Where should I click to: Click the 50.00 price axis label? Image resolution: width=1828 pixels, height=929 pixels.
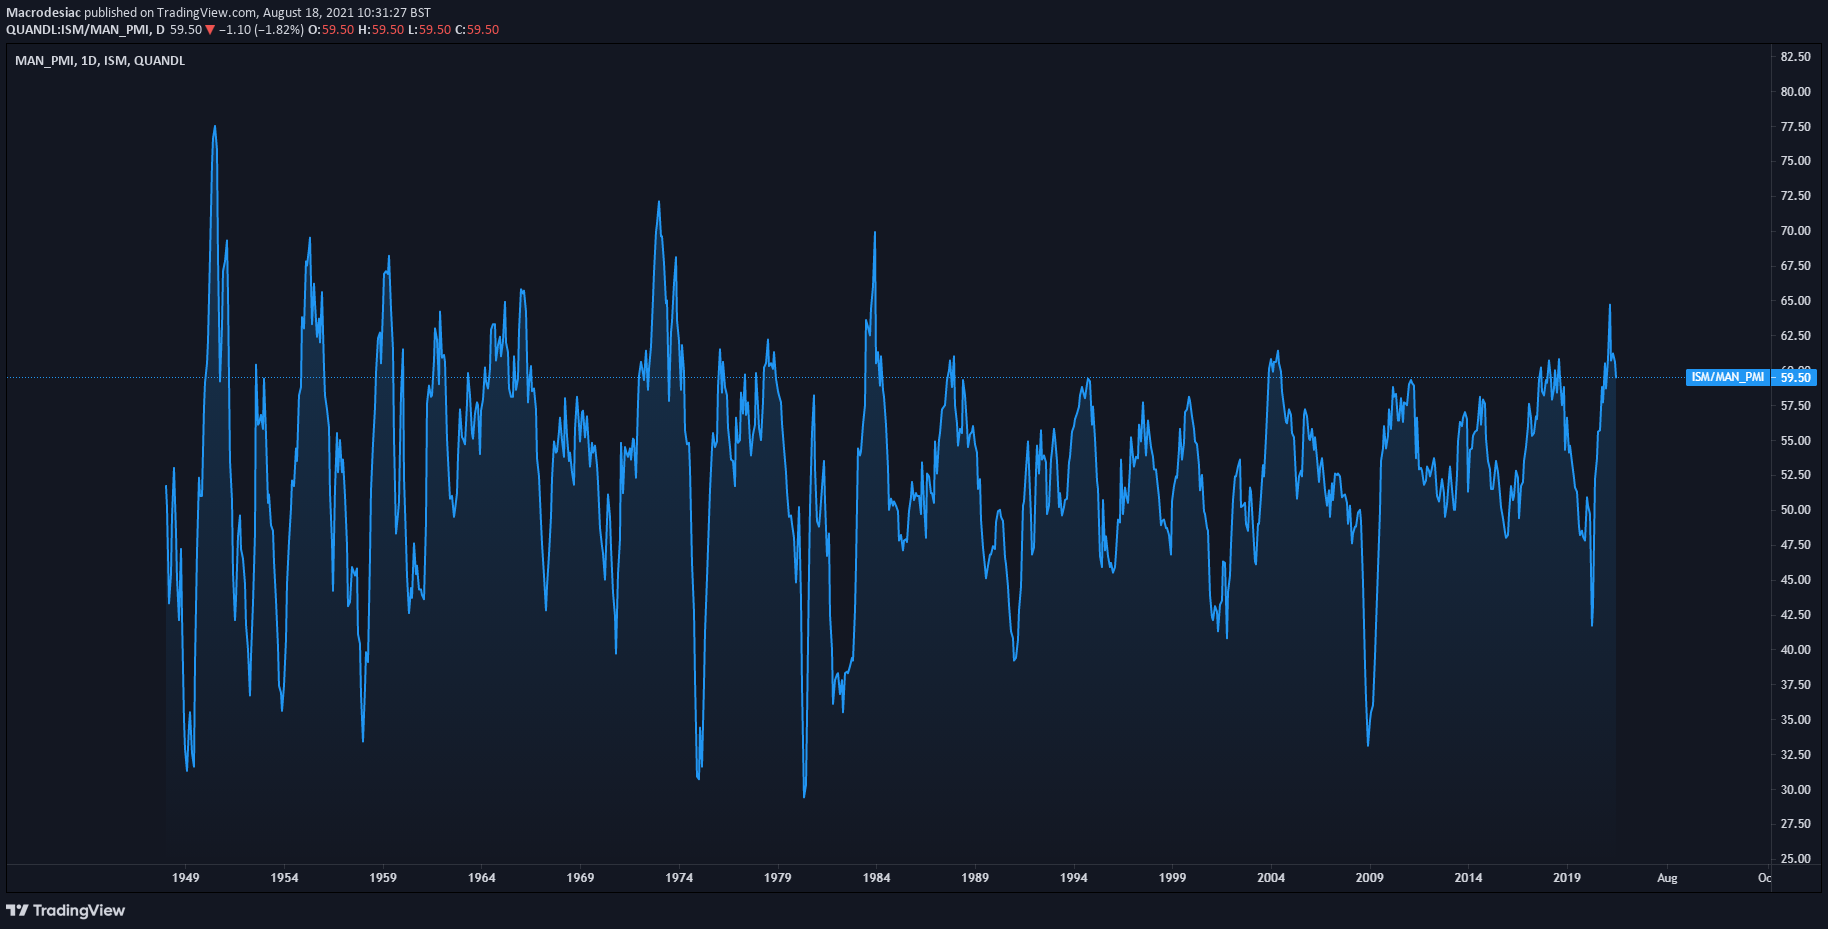pyautogui.click(x=1795, y=510)
